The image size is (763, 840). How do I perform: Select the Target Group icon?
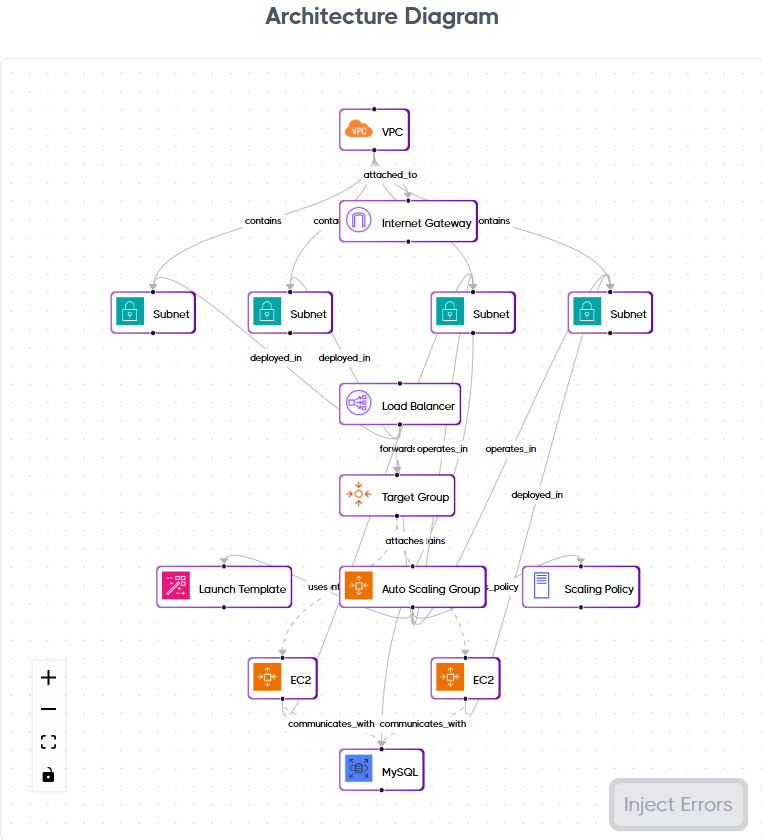359,496
